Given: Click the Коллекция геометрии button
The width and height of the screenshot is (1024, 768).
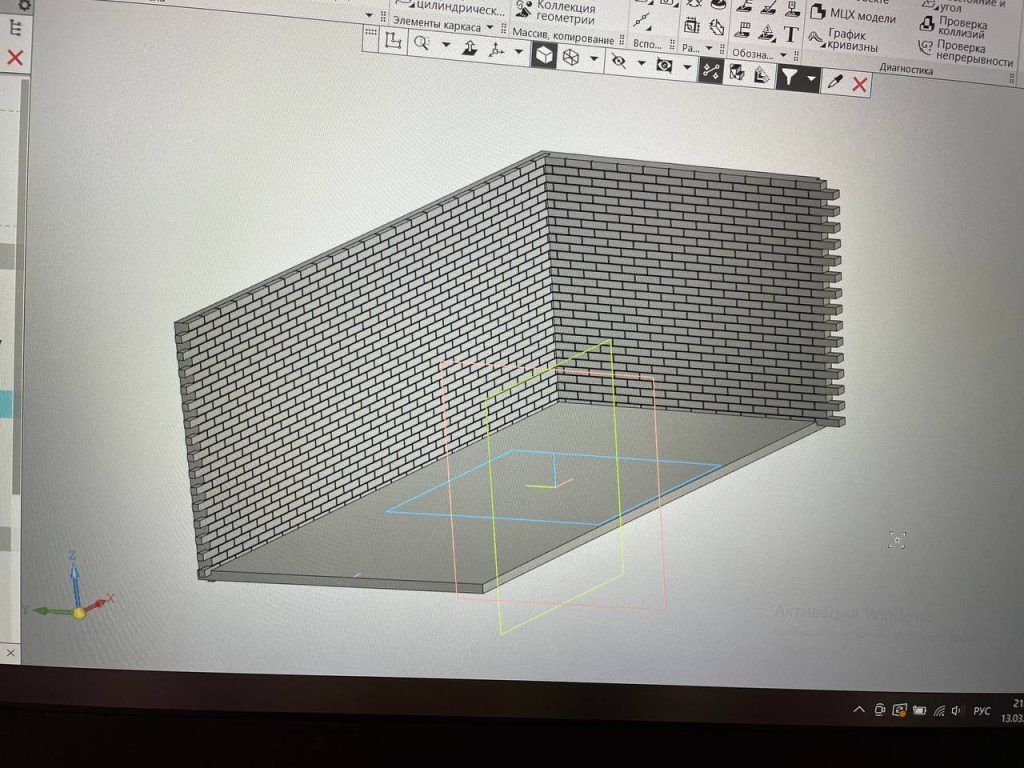Looking at the screenshot, I should pos(556,11).
